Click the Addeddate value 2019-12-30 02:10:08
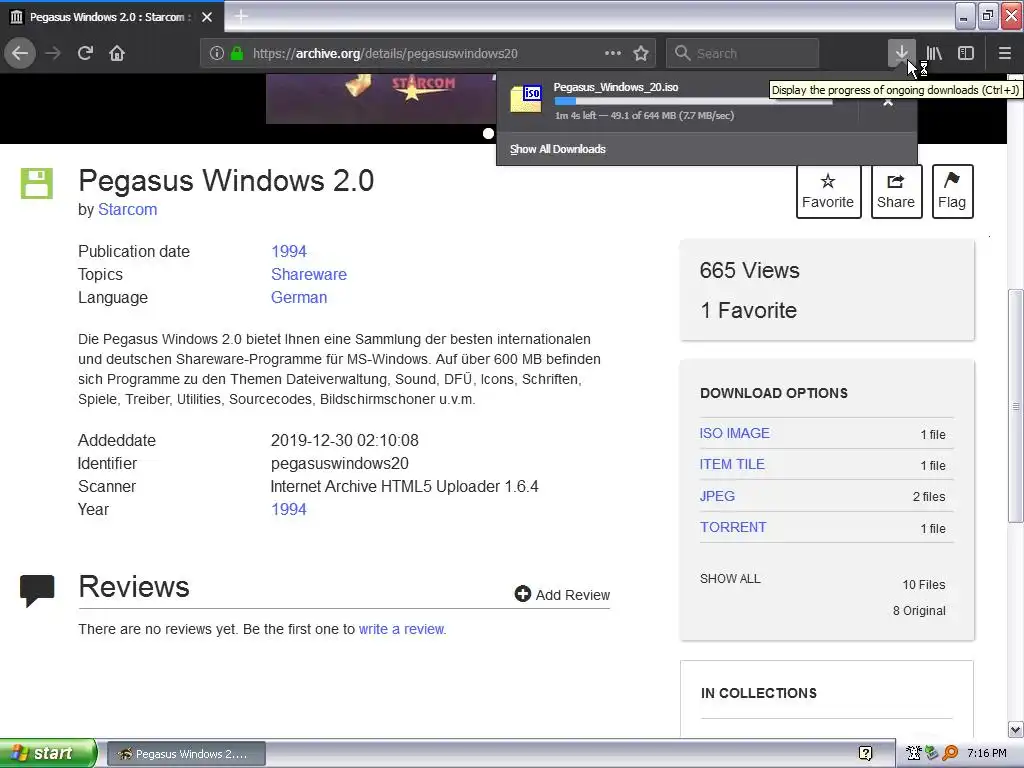Image resolution: width=1024 pixels, height=768 pixels. [x=345, y=440]
